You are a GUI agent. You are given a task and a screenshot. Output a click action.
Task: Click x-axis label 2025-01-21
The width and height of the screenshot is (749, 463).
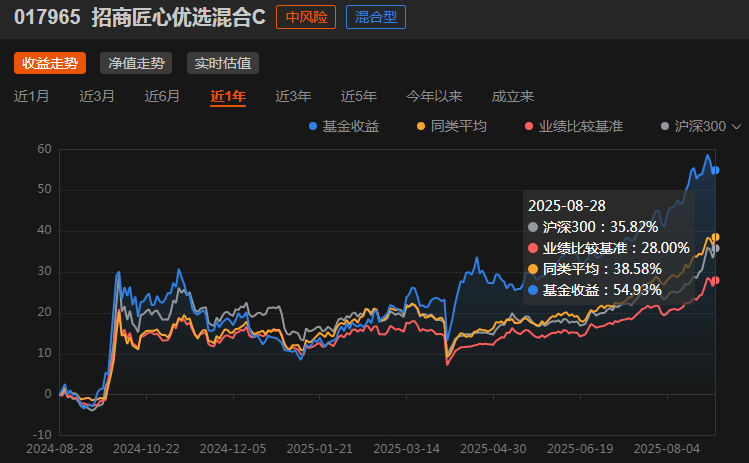(x=320, y=449)
